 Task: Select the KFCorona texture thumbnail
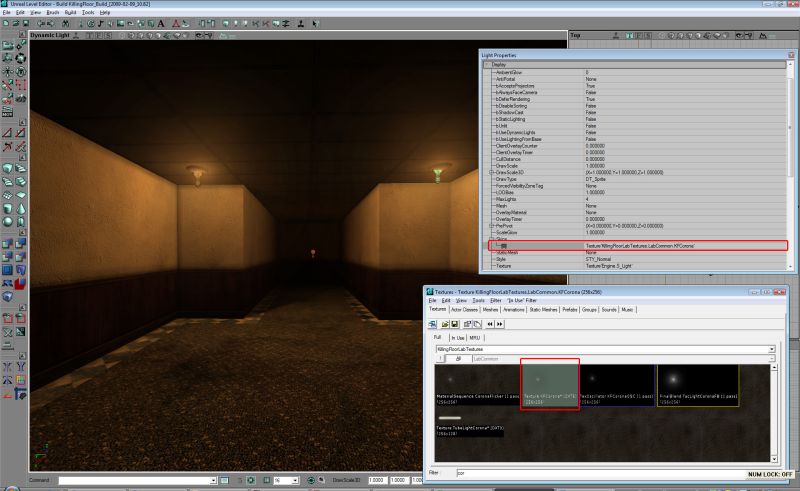pyautogui.click(x=549, y=384)
